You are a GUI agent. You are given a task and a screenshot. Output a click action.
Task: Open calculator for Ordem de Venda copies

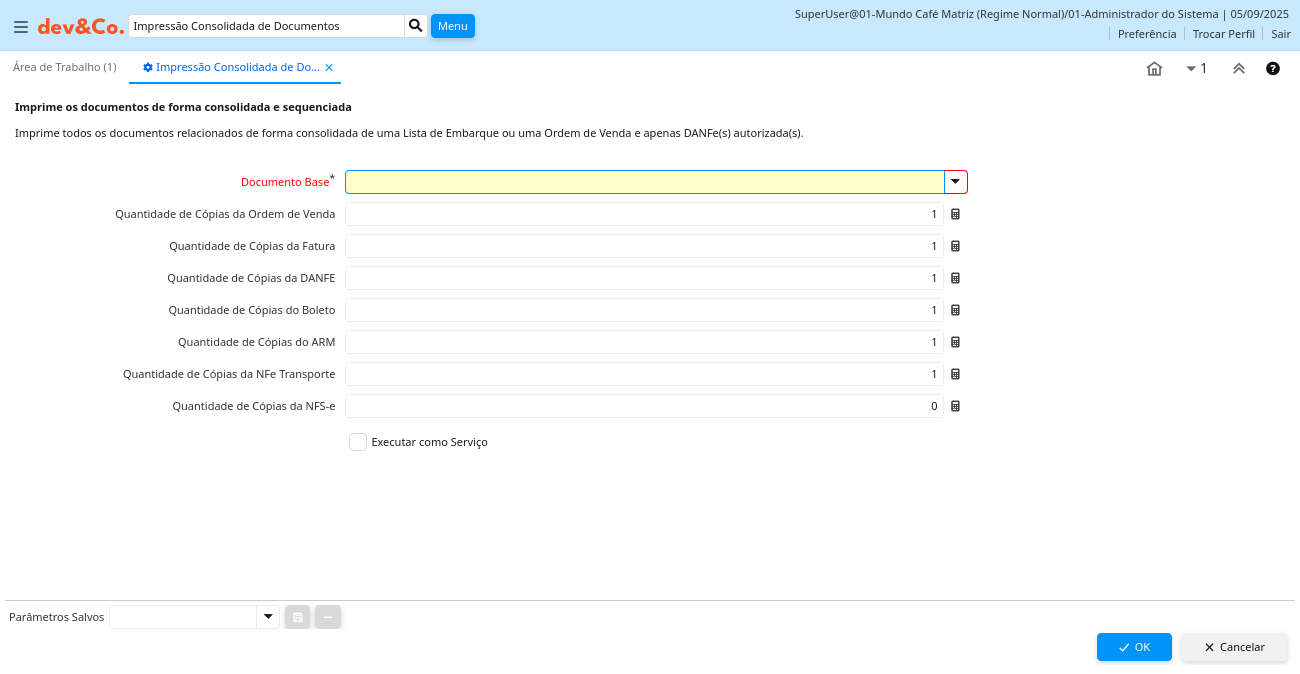pos(955,214)
